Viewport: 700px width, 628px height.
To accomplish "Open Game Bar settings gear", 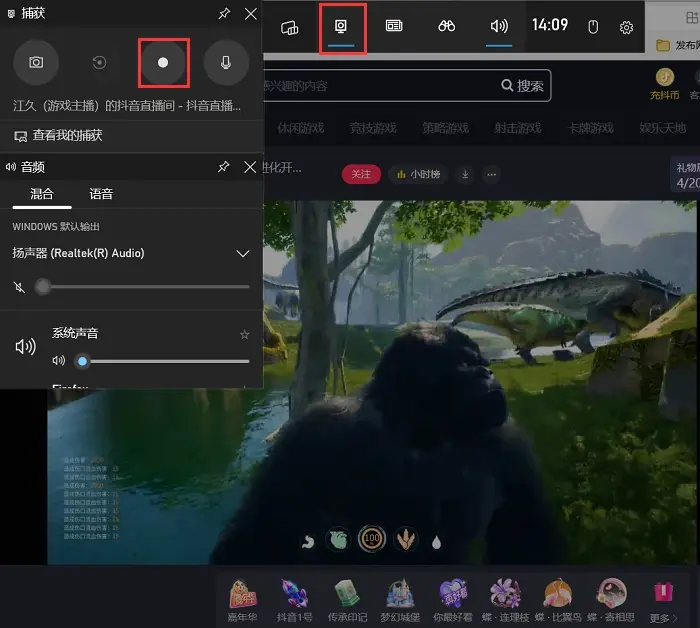I will pos(626,28).
